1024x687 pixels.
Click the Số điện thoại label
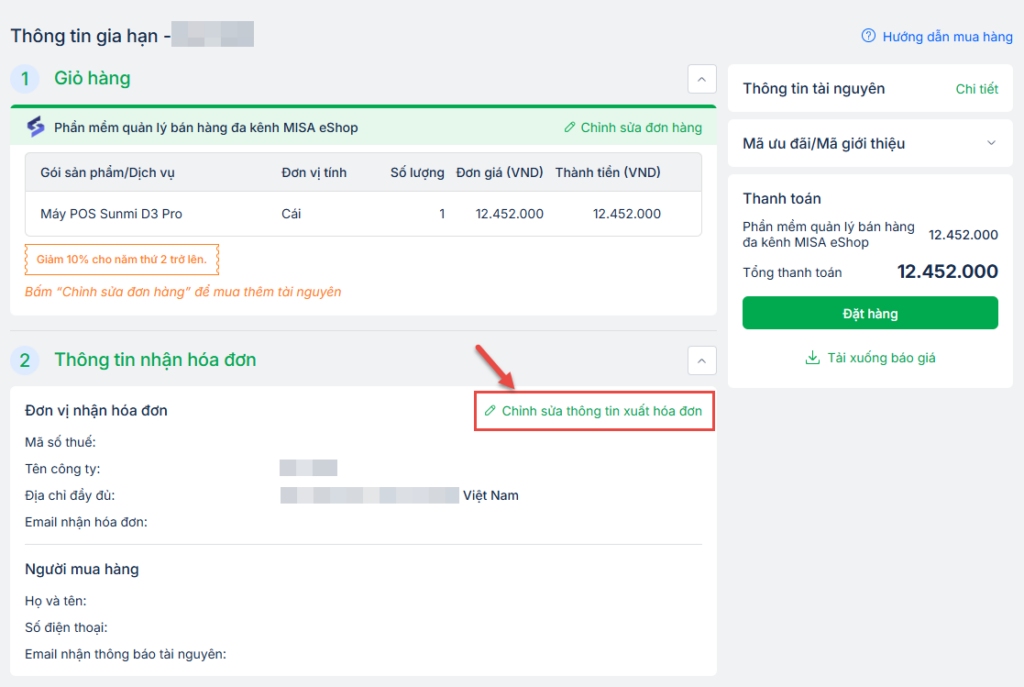(x=66, y=628)
